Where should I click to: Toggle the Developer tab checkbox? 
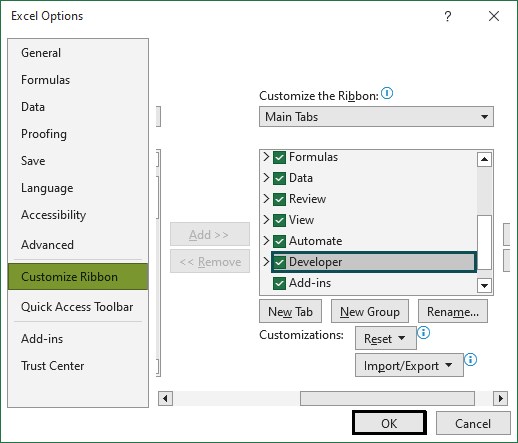279,262
